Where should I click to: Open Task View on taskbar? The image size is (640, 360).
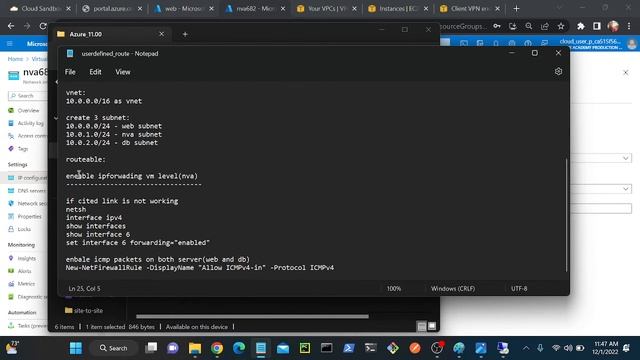151,348
